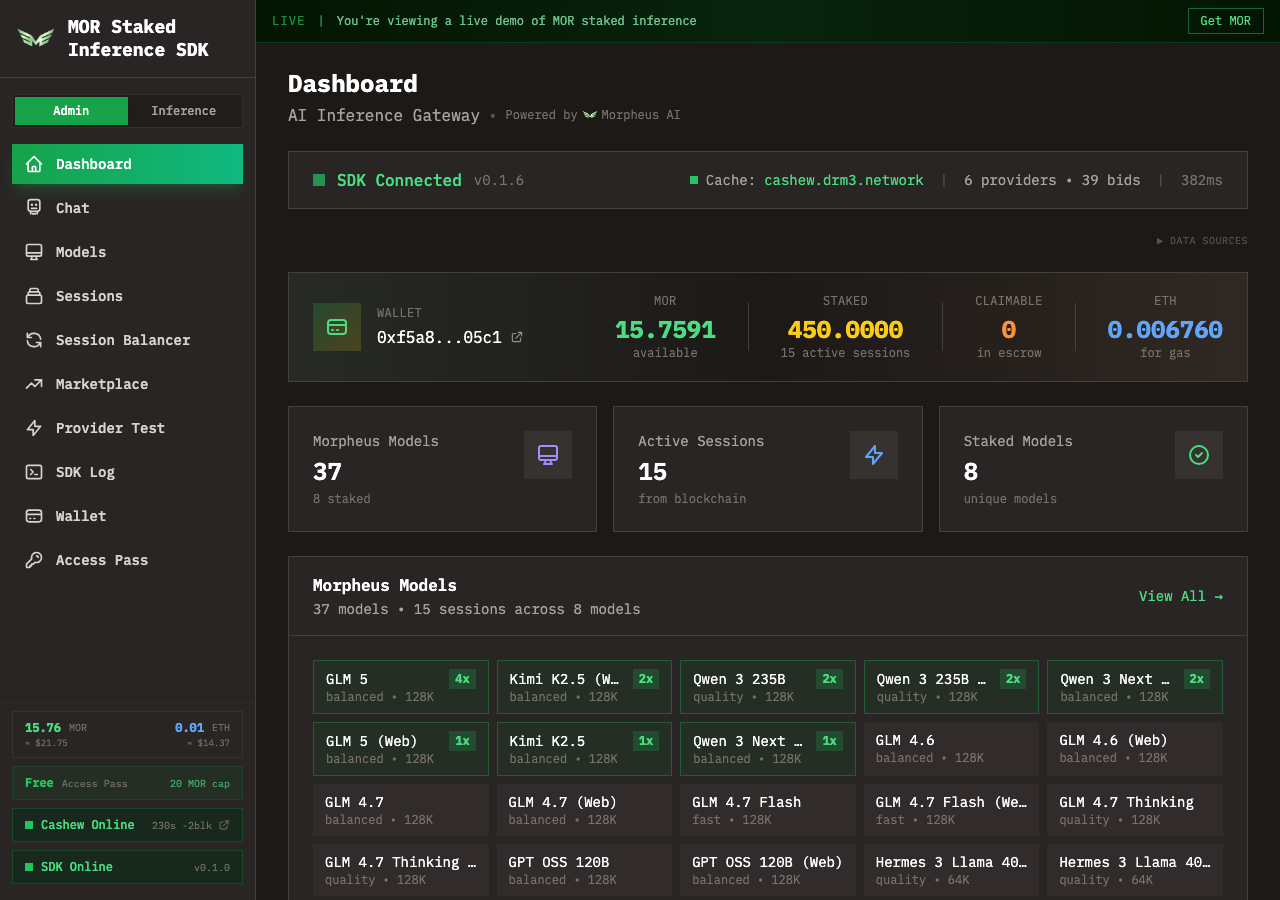Select the GLM 5 model card

400,687
